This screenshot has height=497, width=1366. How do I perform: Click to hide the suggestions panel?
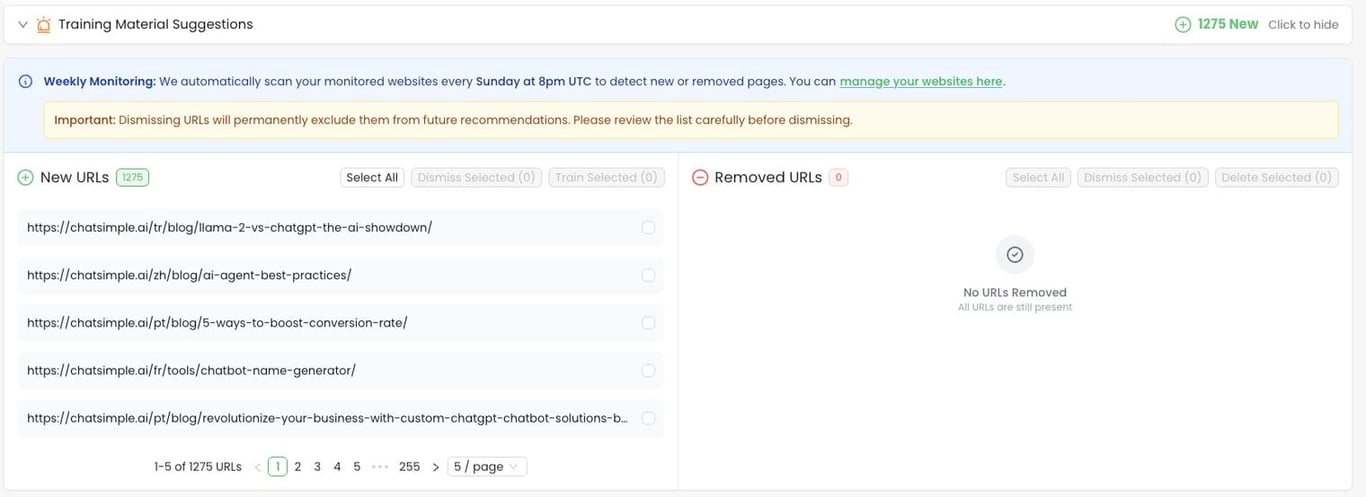(x=1302, y=24)
